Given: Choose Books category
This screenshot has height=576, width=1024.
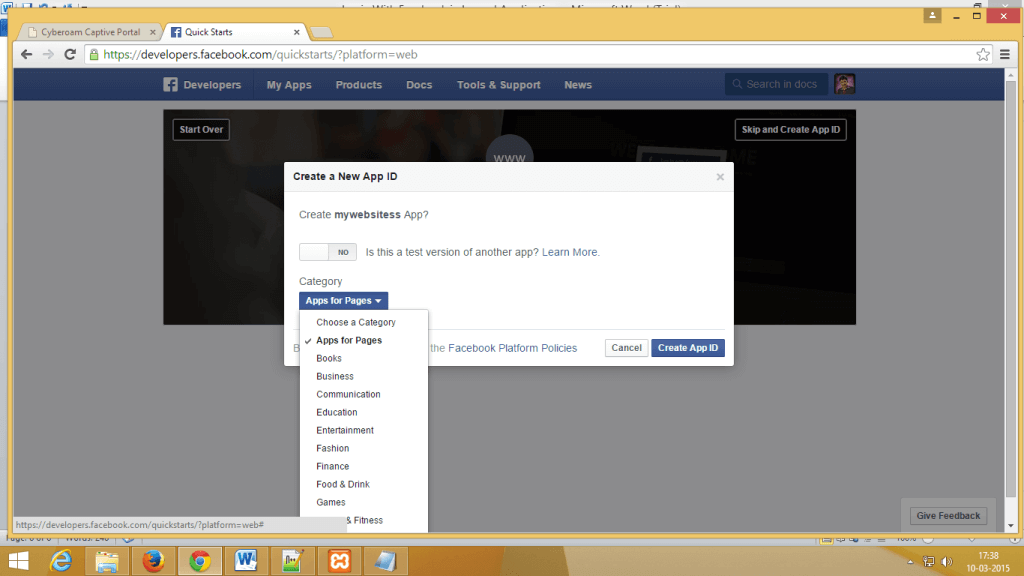Looking at the screenshot, I should [x=364, y=358].
